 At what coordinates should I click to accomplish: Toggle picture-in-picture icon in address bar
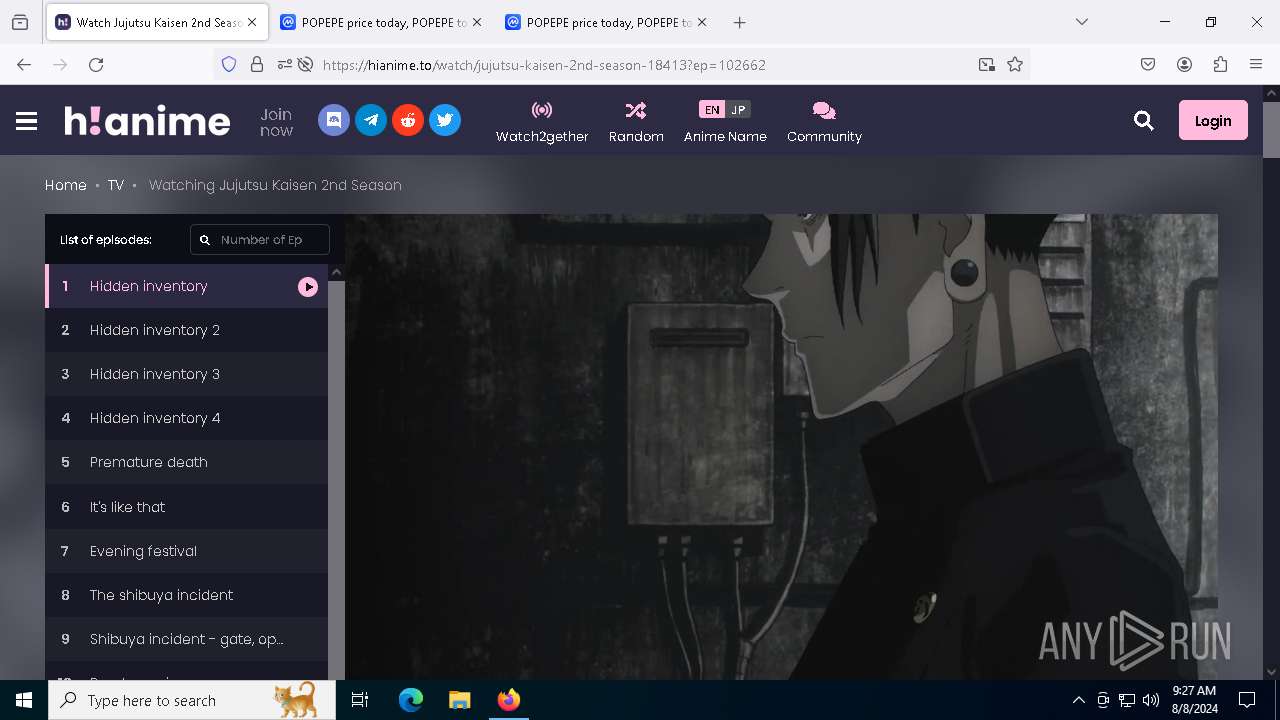pos(987,64)
